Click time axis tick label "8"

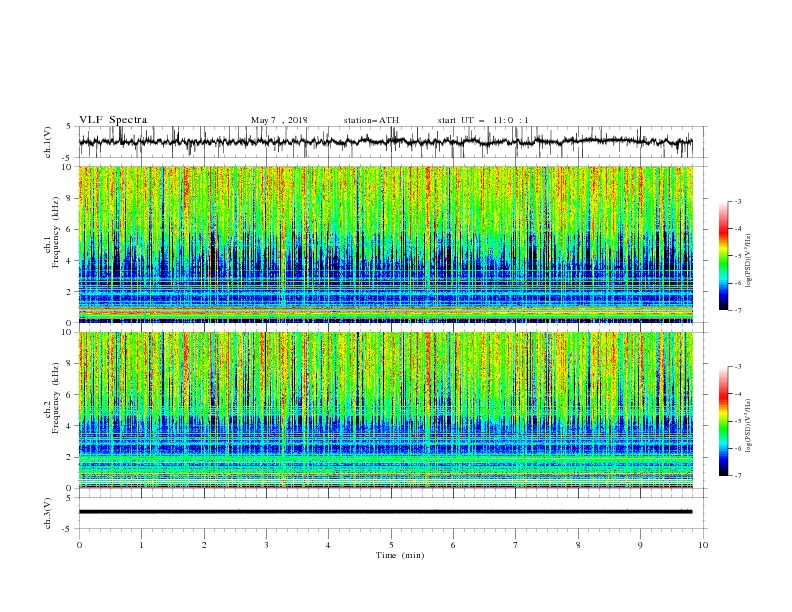[578, 545]
